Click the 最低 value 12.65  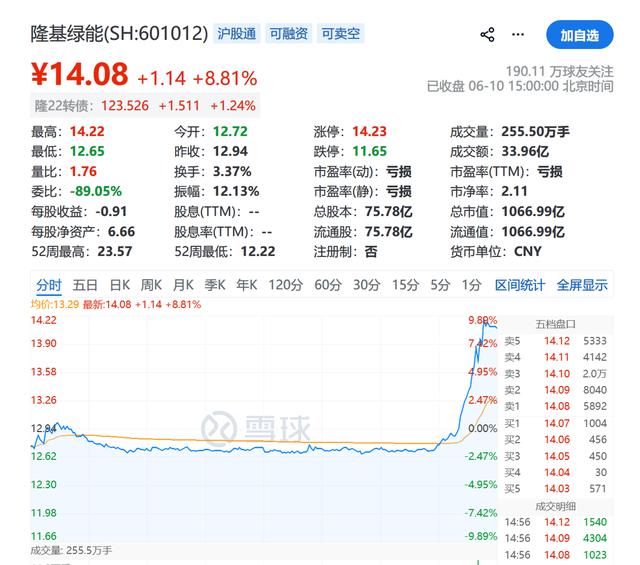(x=87, y=151)
